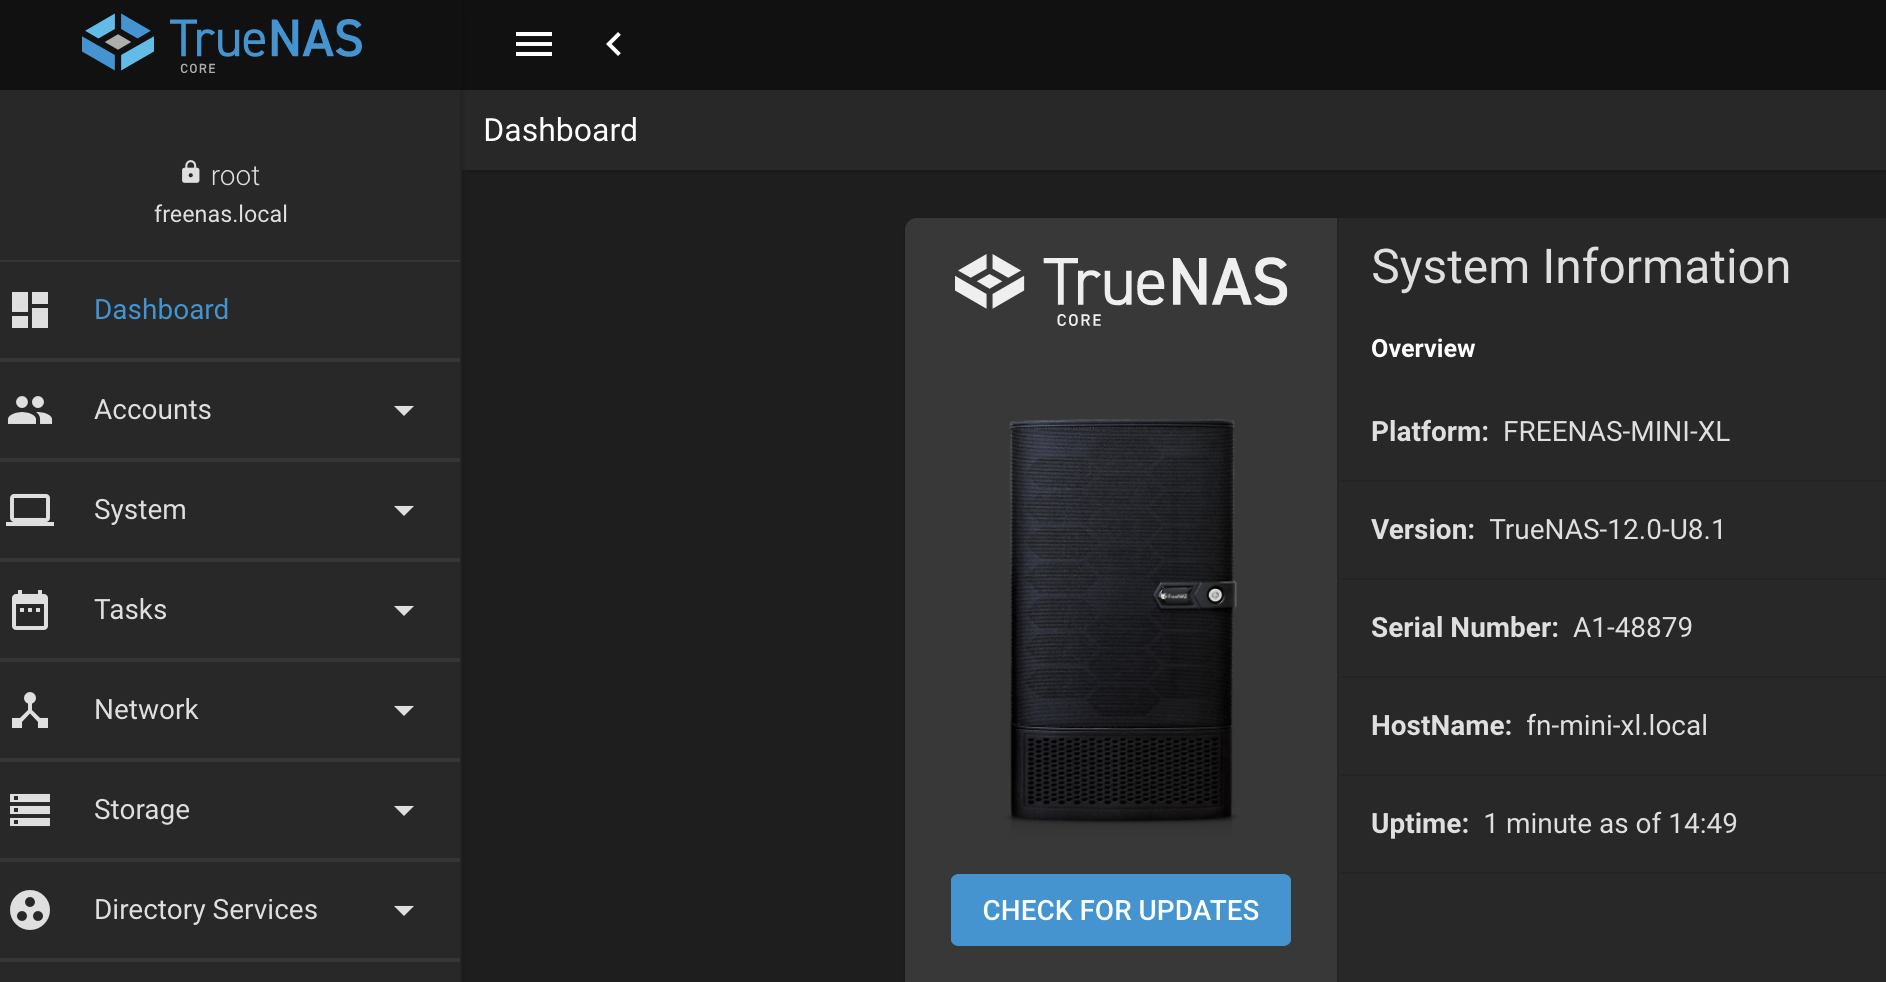Expand the Network dropdown arrow
Viewport: 1886px width, 982px height.
(404, 710)
